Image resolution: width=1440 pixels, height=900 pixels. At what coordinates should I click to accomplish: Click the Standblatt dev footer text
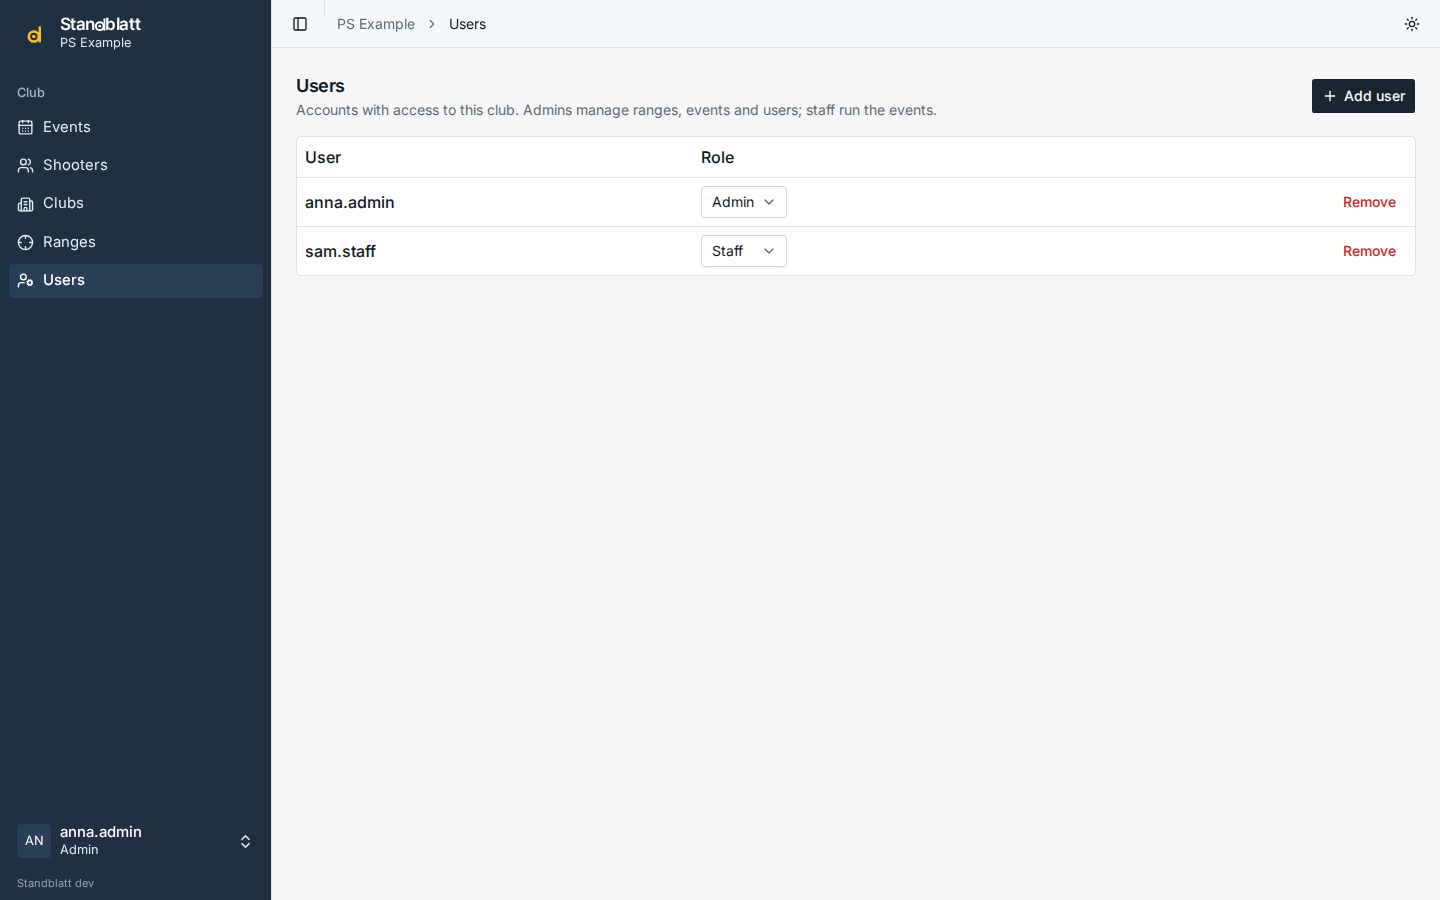(x=56, y=883)
